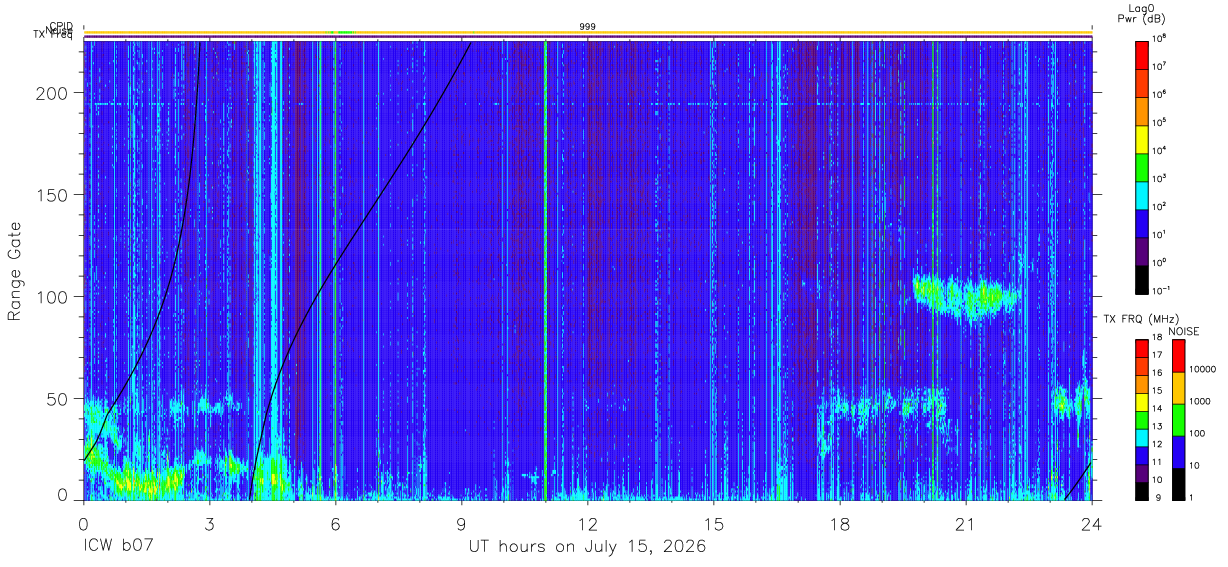
Task: Click the black segment of the NOISE colorbar
Action: click(1178, 482)
